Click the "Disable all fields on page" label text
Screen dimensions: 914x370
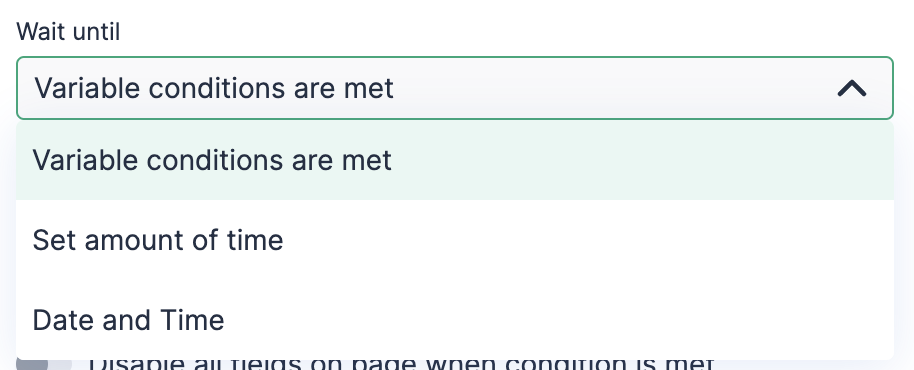(401, 364)
